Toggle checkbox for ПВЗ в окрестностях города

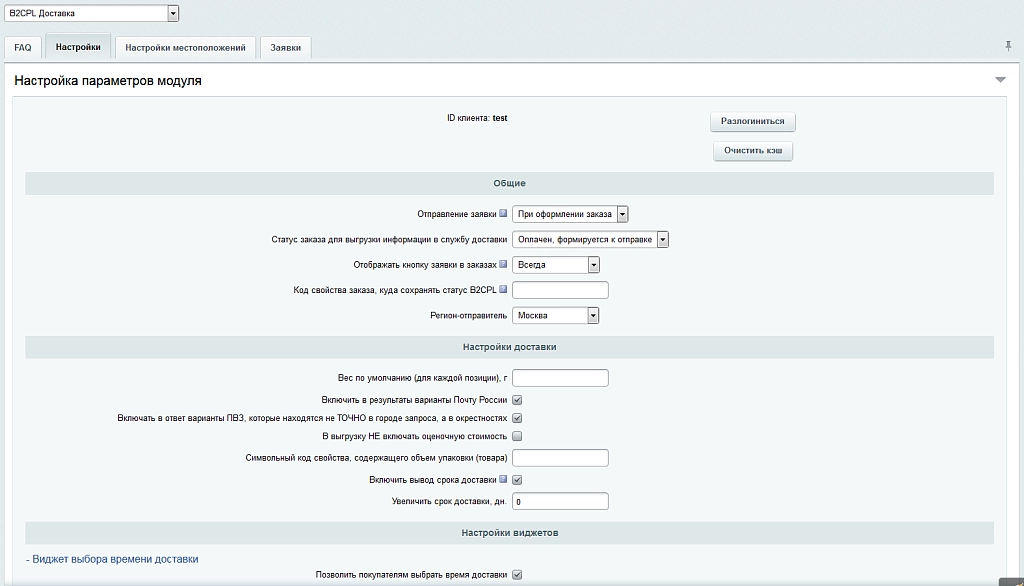517,418
